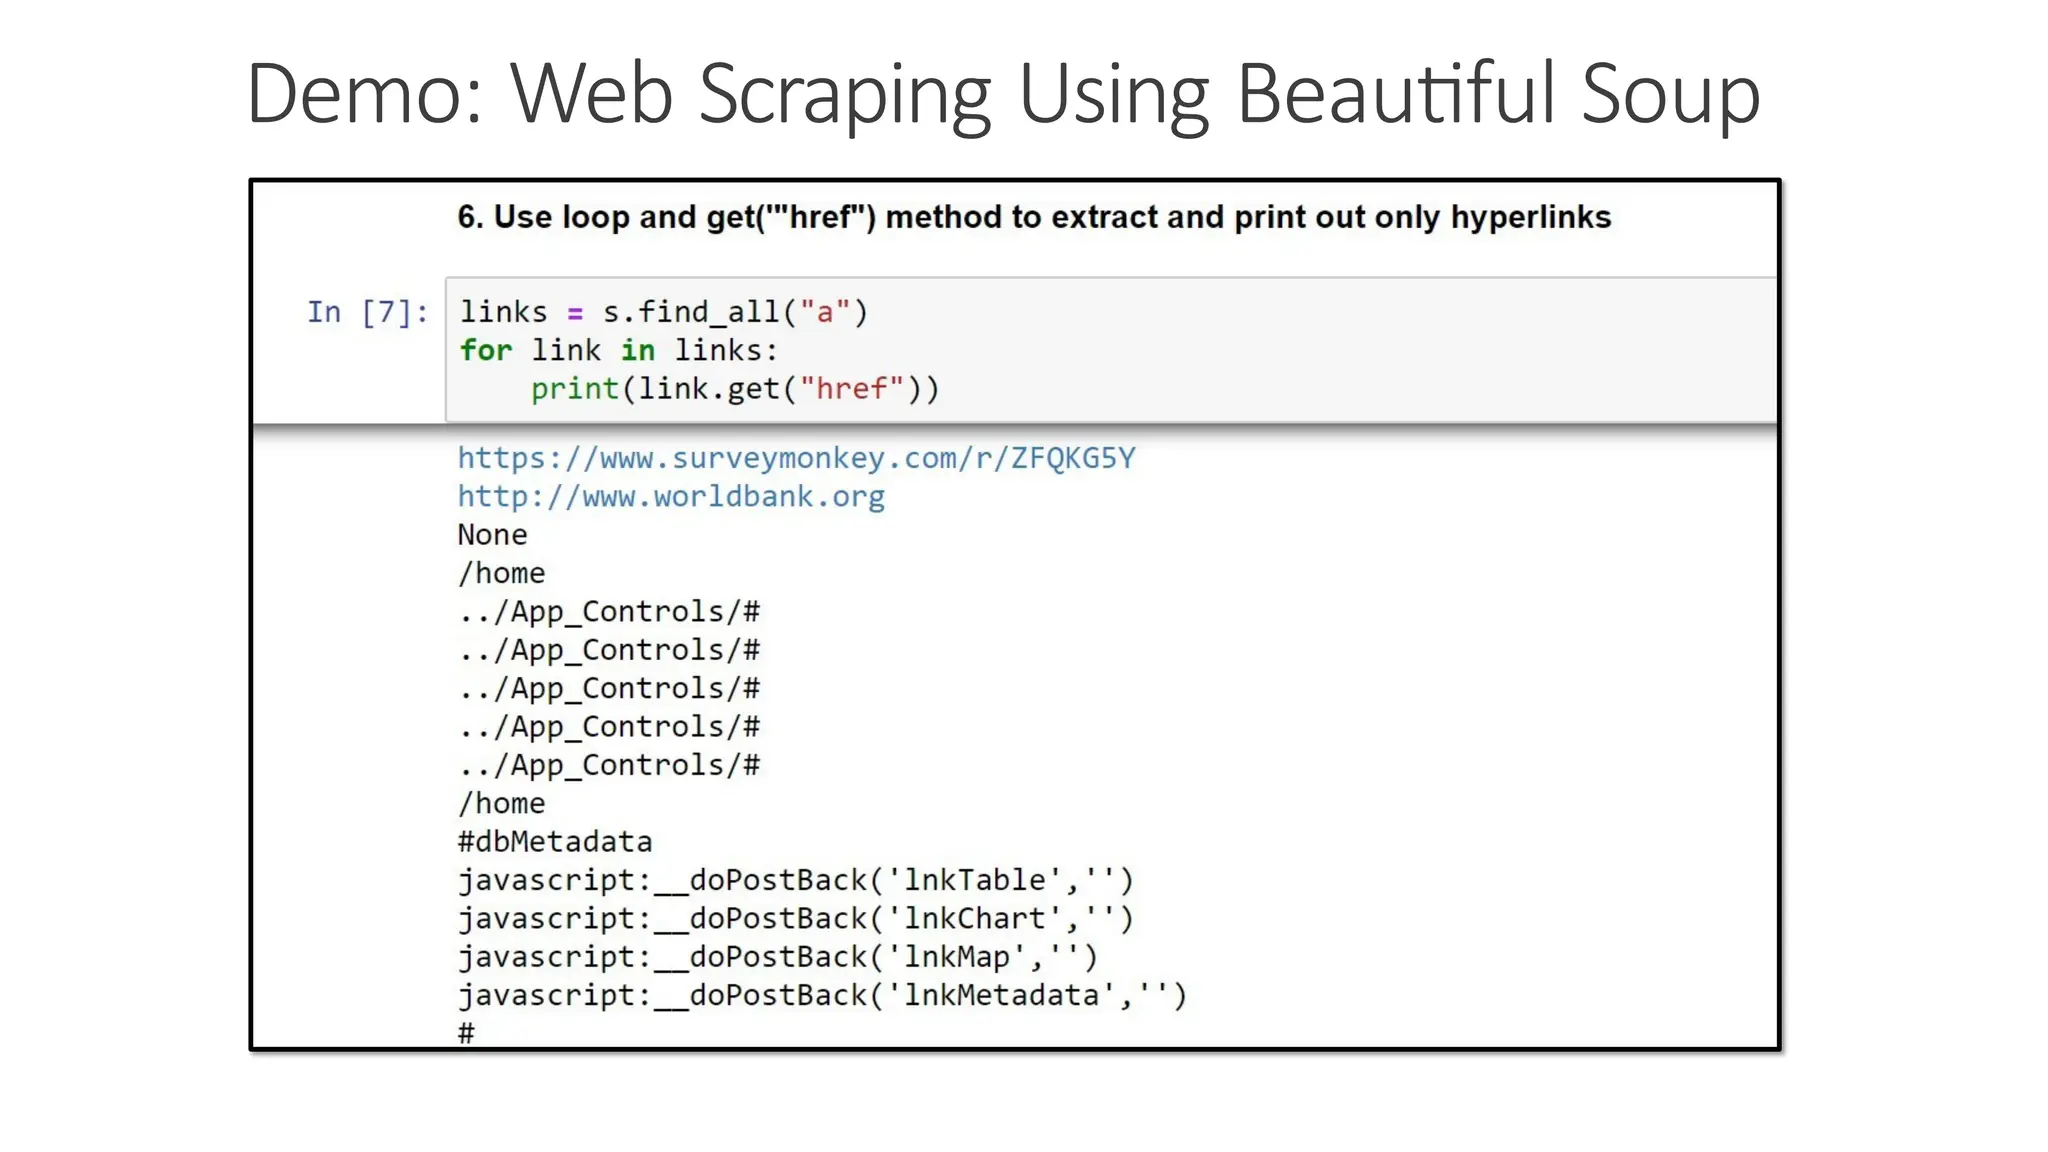Image resolution: width=2048 pixels, height=1152 pixels.
Task: Click the In [7] cell prompt label
Action: click(367, 312)
